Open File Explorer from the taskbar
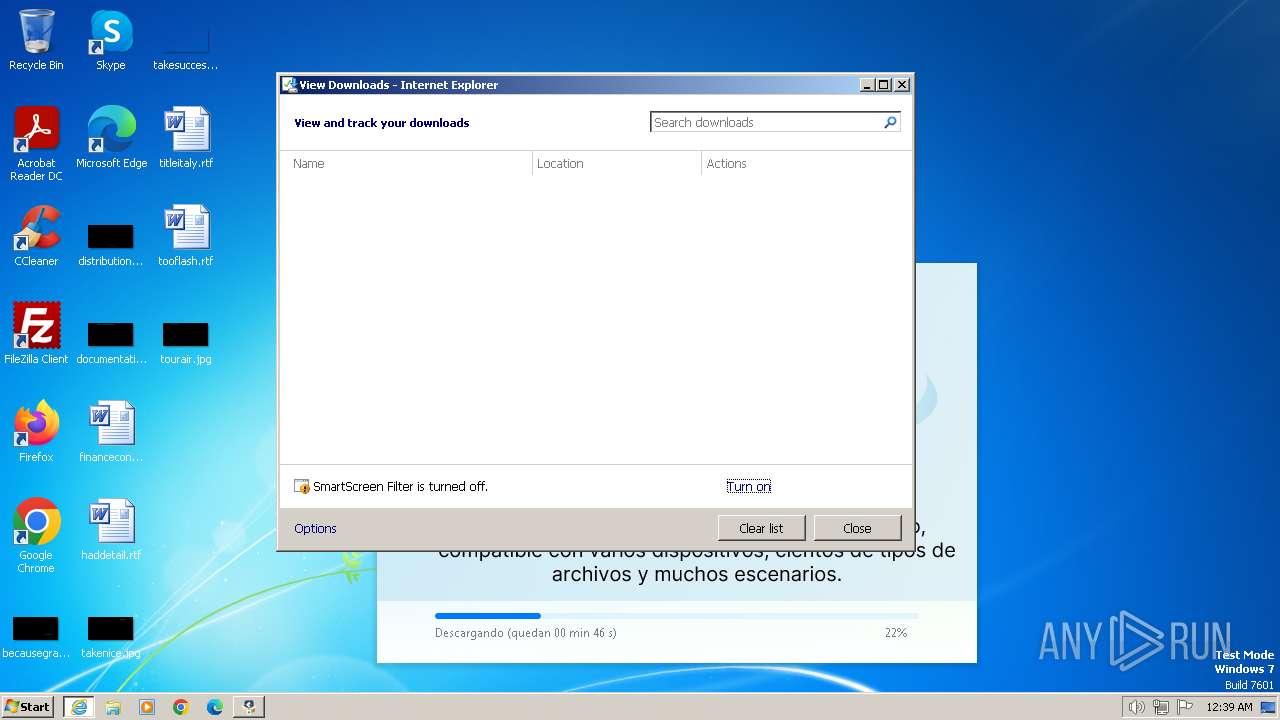 tap(113, 707)
